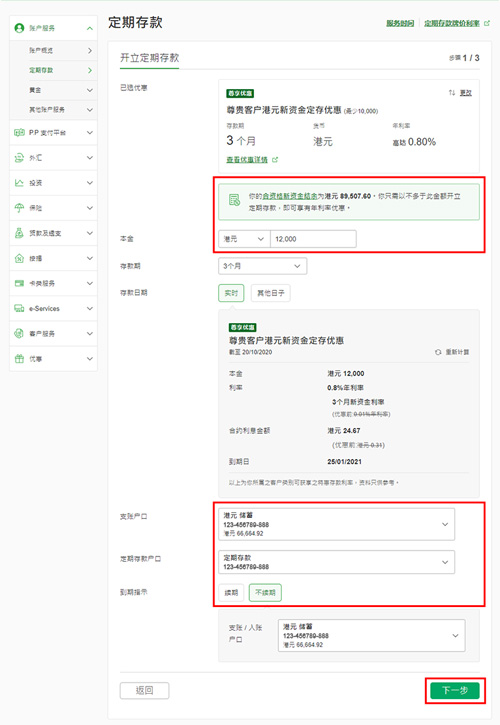Open the 支账户口 account dropdown
Viewport: 500px width, 725px height.
(x=336, y=524)
